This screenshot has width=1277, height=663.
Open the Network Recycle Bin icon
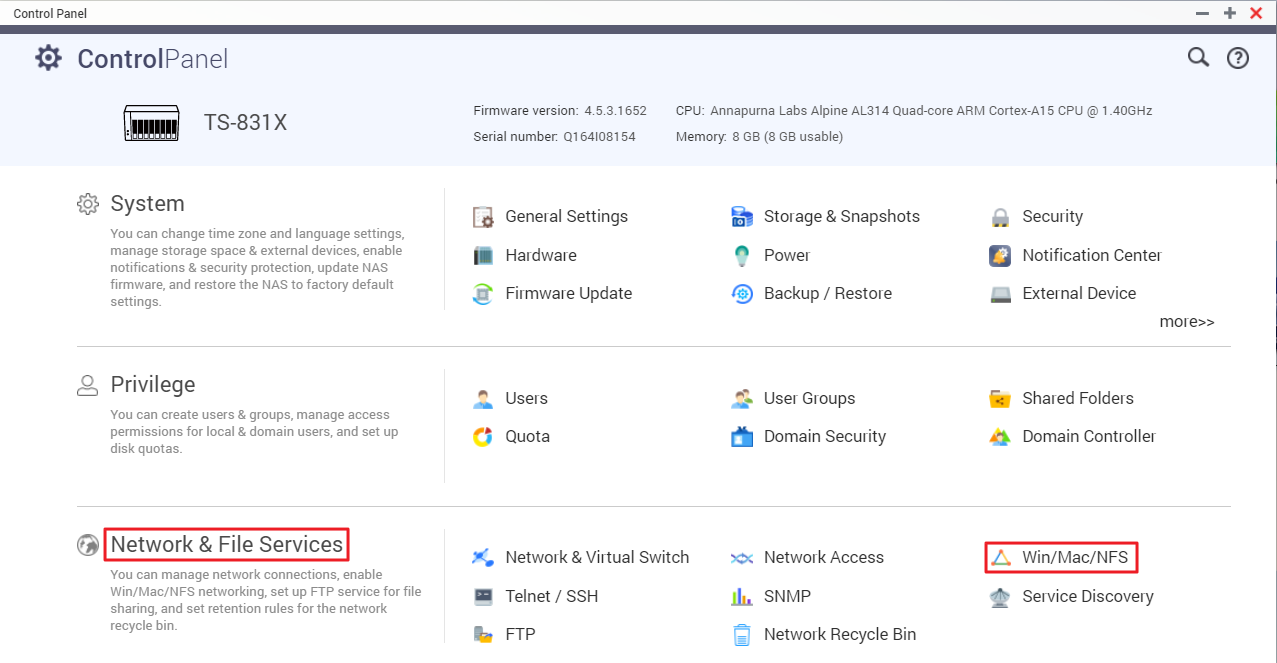742,635
